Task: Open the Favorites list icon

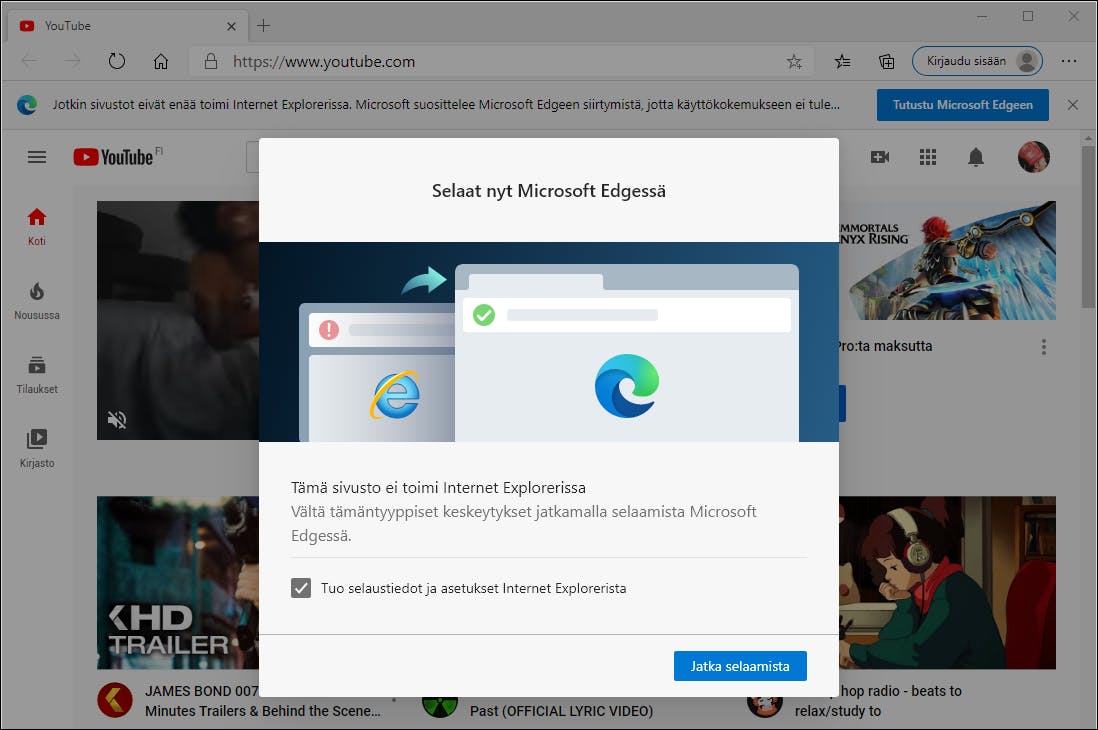Action: pos(842,62)
